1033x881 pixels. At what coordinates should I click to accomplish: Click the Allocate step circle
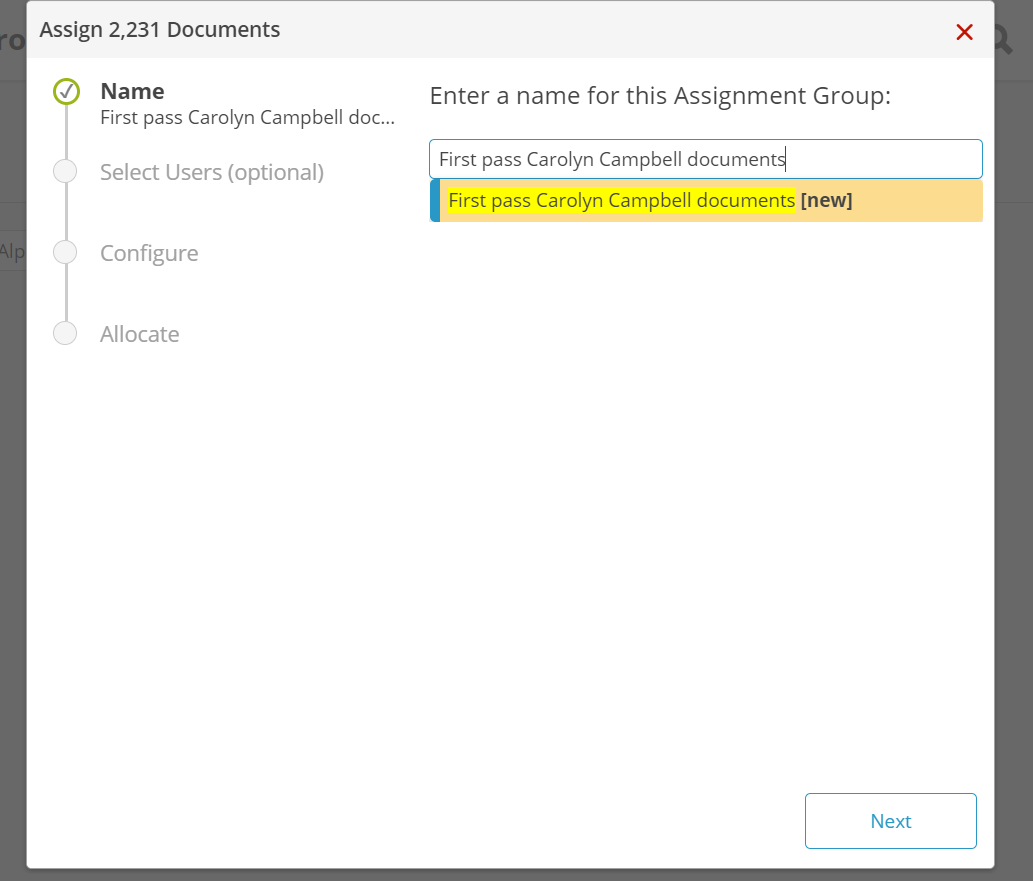pos(65,333)
